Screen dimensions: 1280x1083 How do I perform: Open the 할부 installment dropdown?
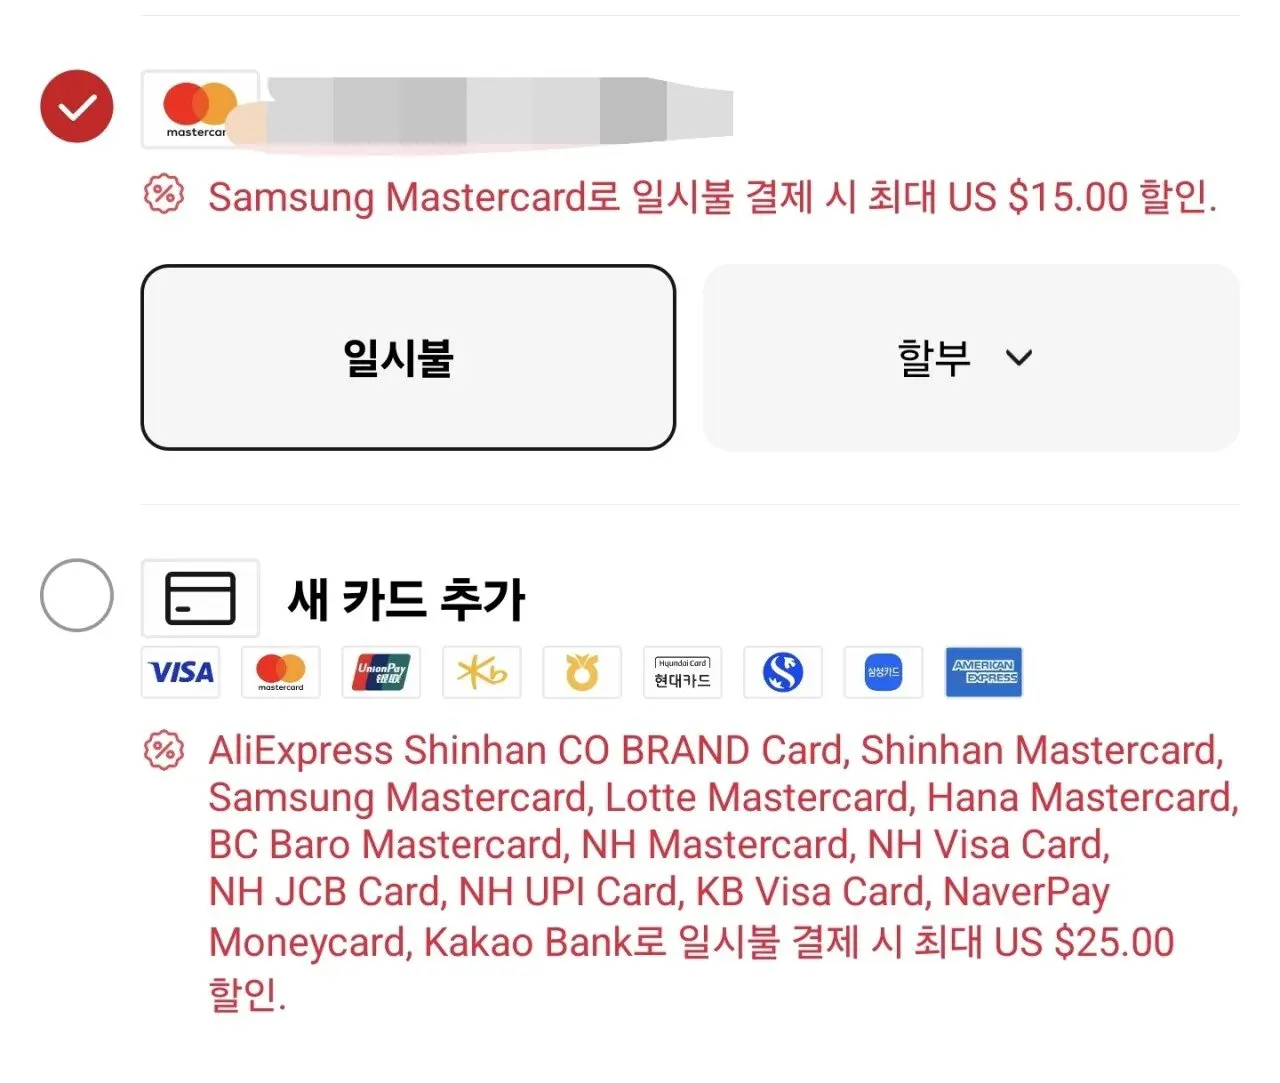click(x=971, y=357)
